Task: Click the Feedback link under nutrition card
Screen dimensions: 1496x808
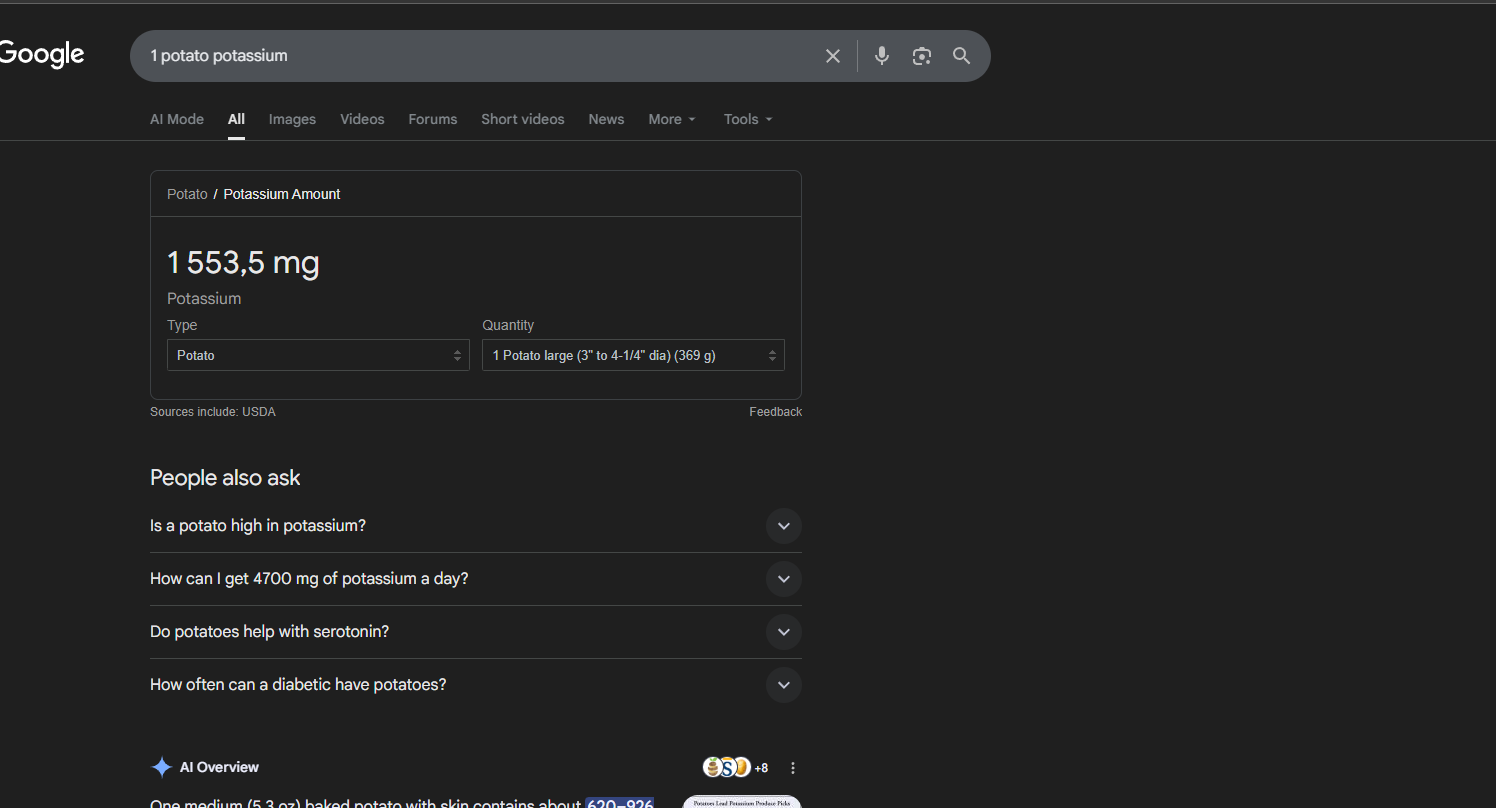Action: coord(775,412)
